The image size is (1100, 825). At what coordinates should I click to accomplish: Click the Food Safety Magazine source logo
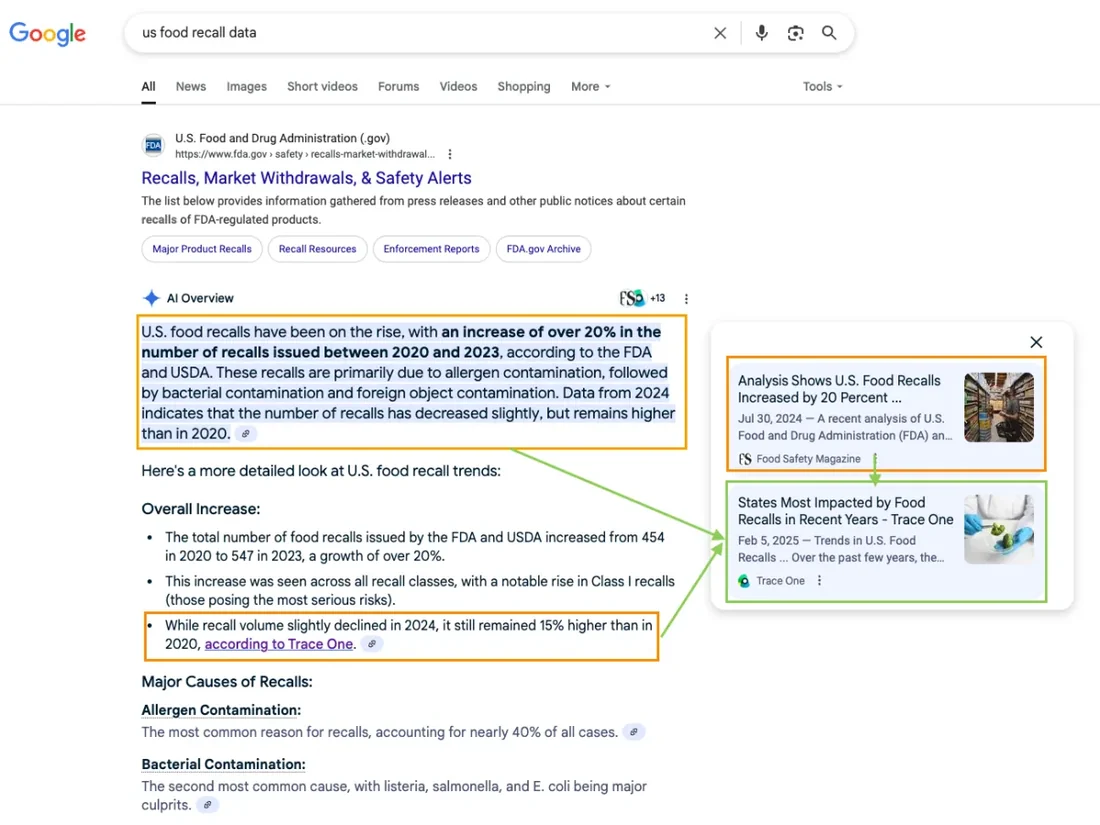point(745,459)
